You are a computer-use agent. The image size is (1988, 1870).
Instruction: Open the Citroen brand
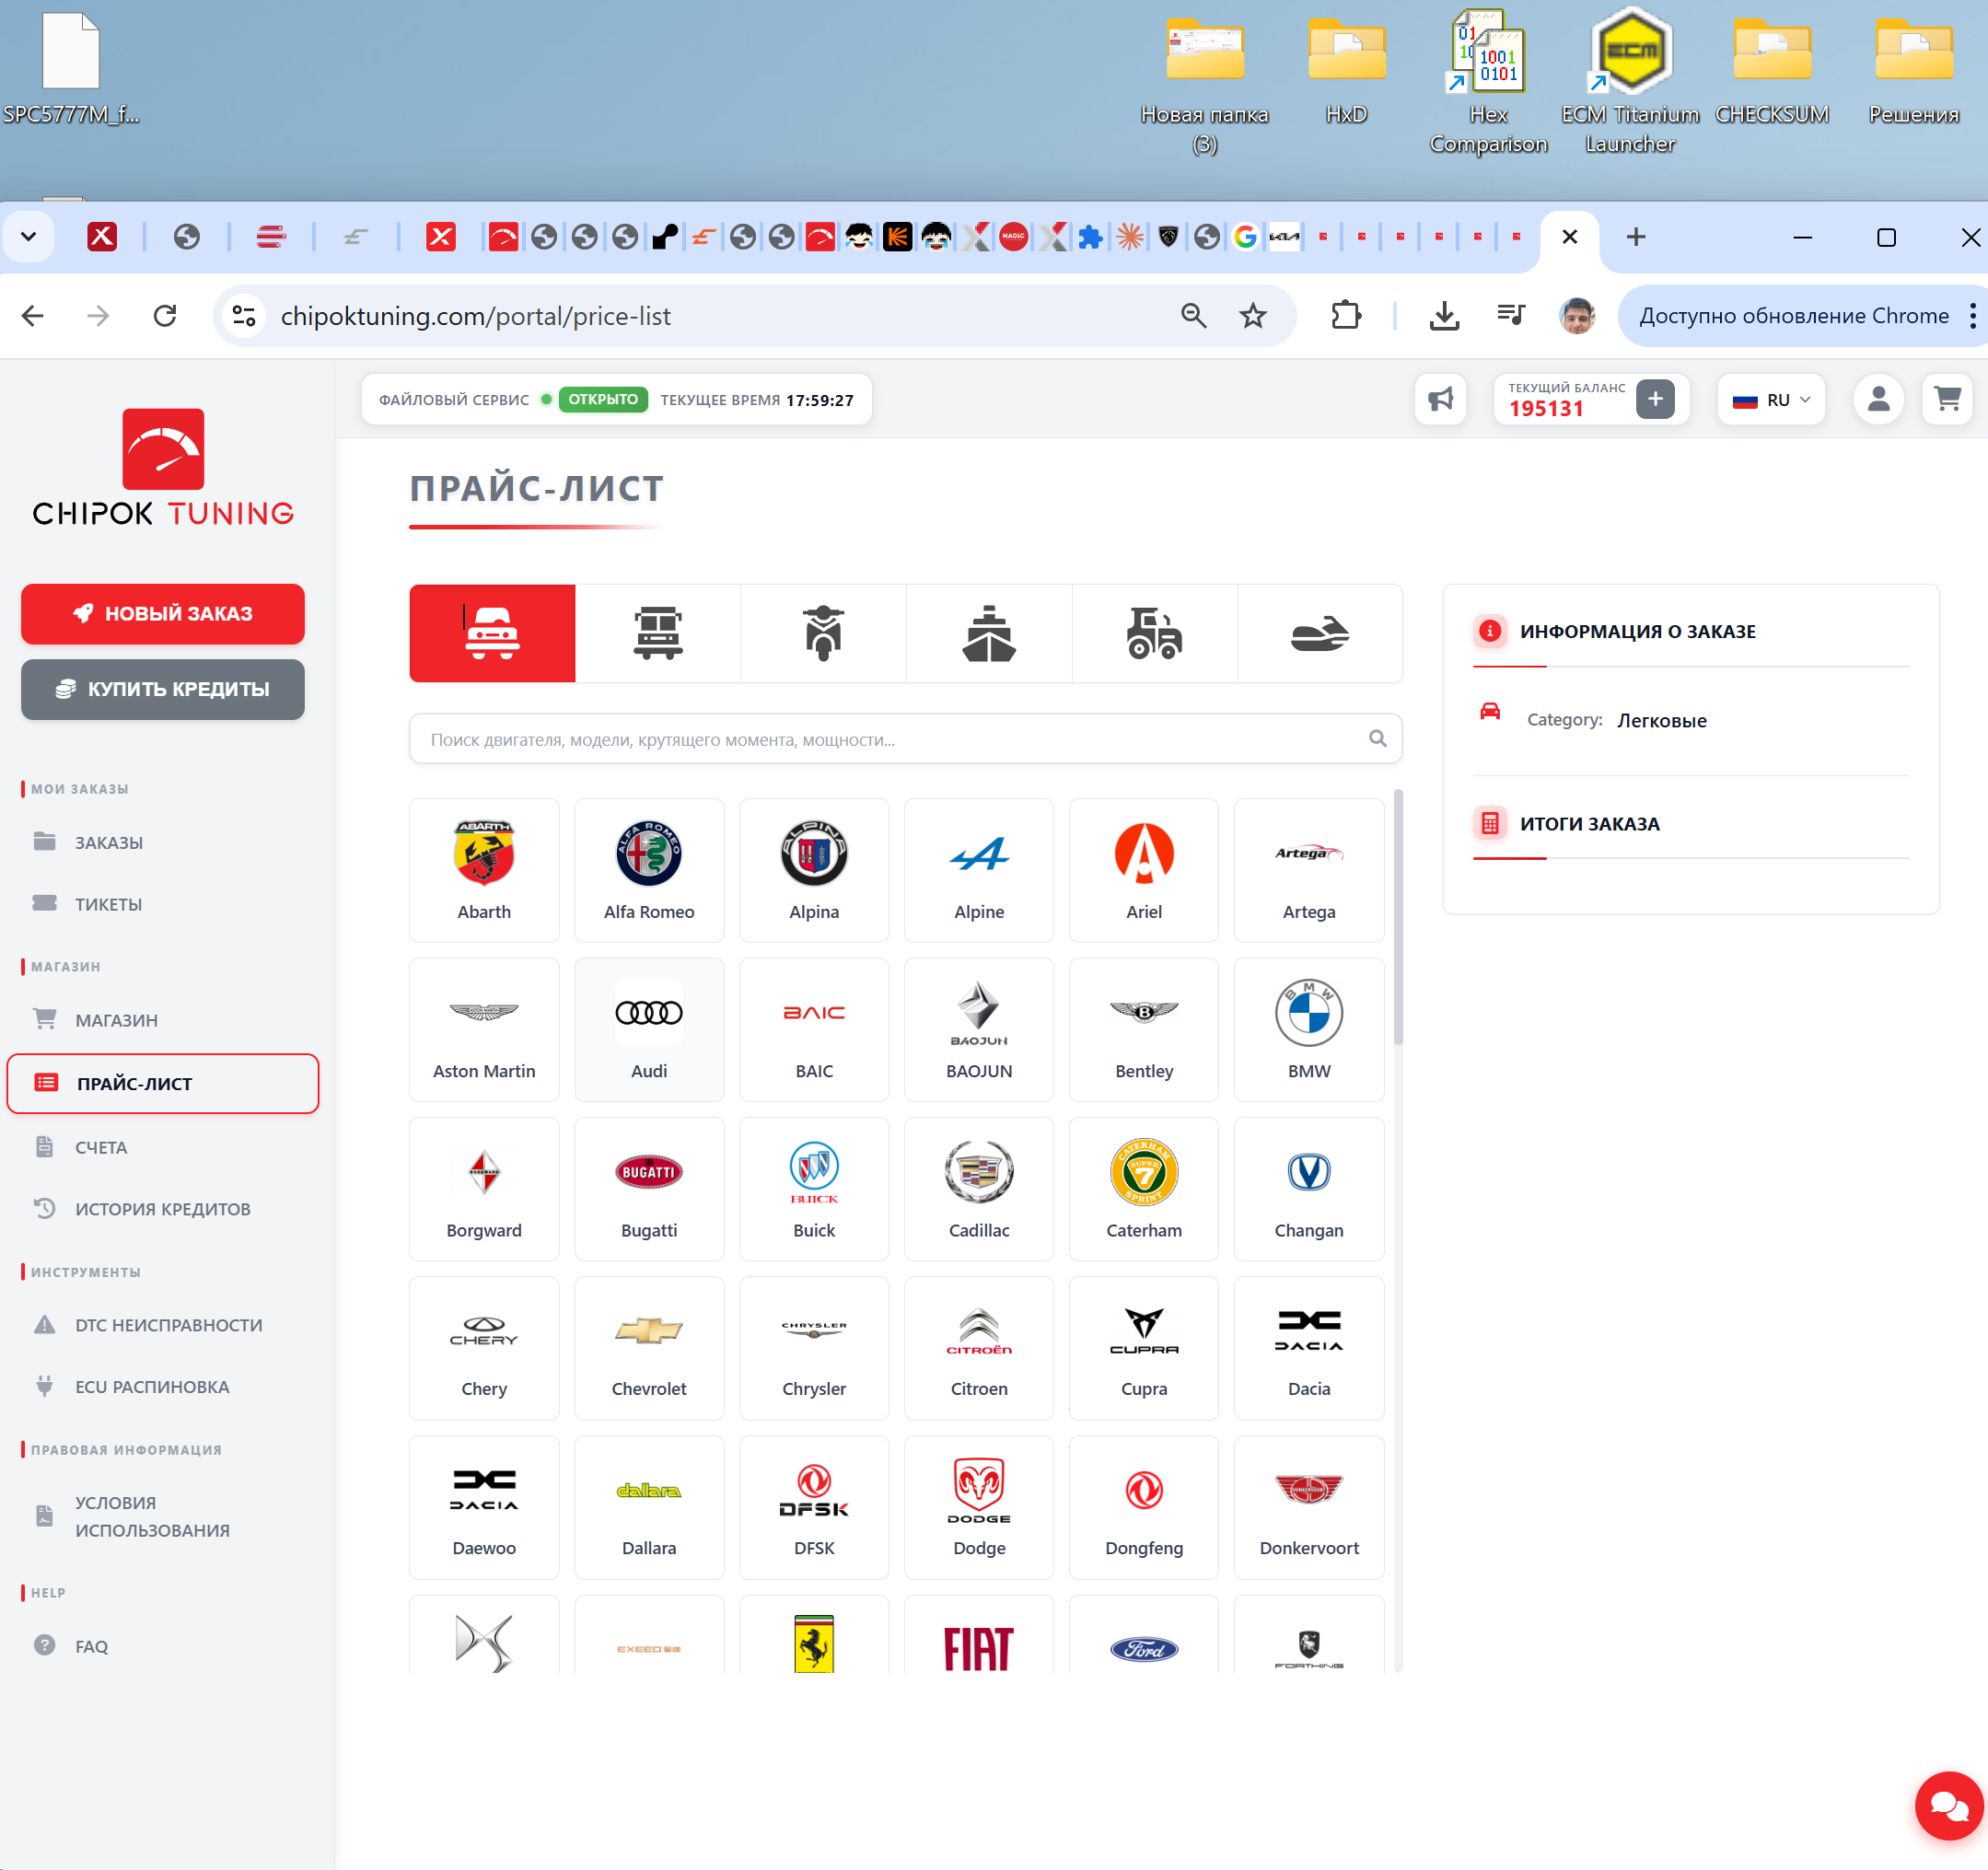(x=979, y=1348)
